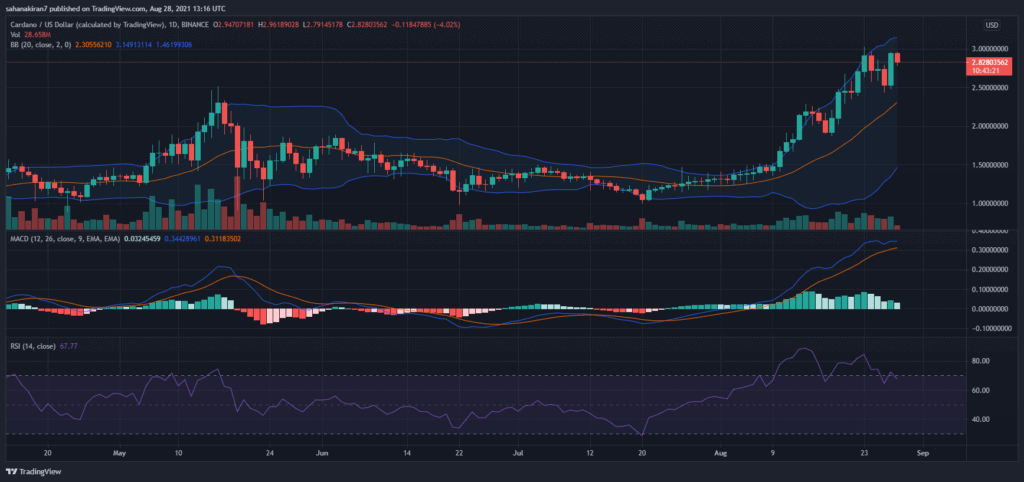Click the May label on time axis
Viewport: 1024px width, 482px height.
point(118,452)
